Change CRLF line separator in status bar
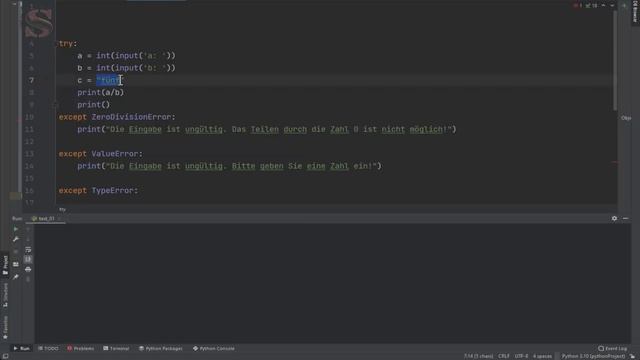 (504, 356)
